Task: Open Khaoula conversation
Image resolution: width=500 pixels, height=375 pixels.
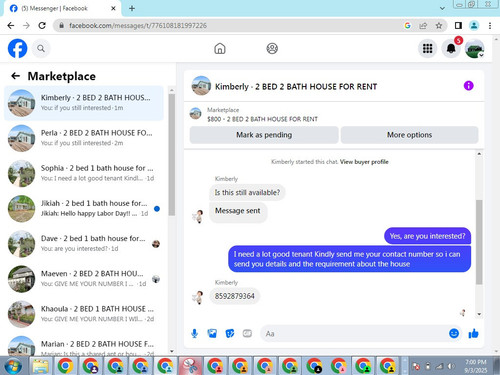Action: point(84,314)
